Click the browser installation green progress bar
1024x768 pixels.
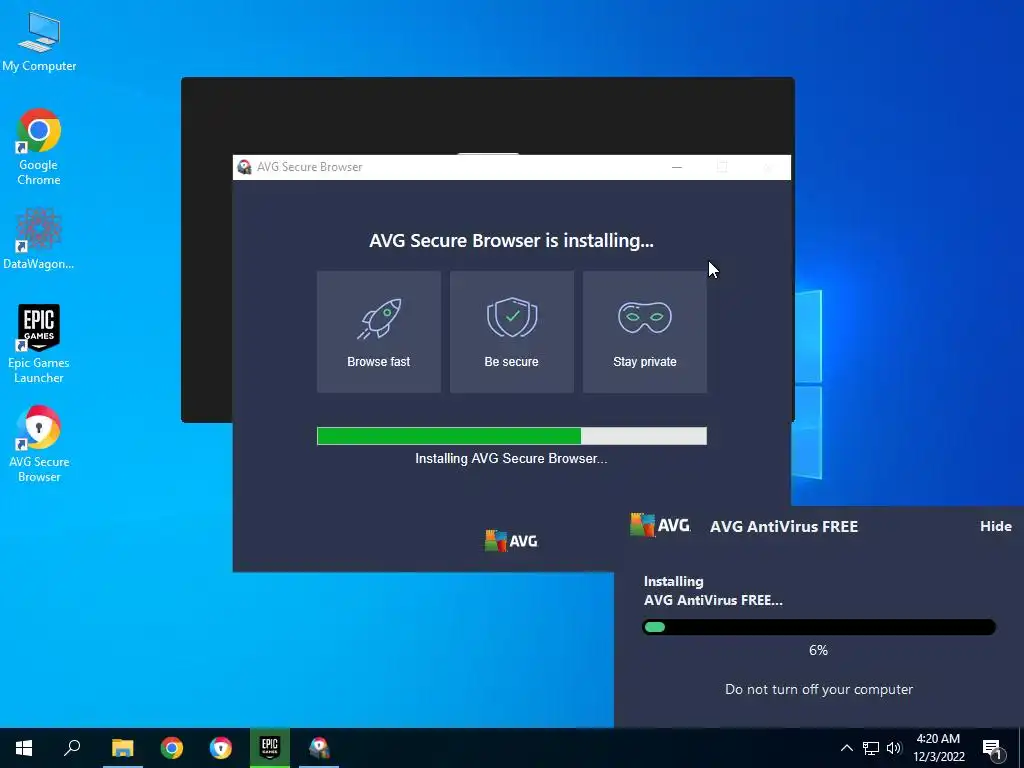coord(511,436)
